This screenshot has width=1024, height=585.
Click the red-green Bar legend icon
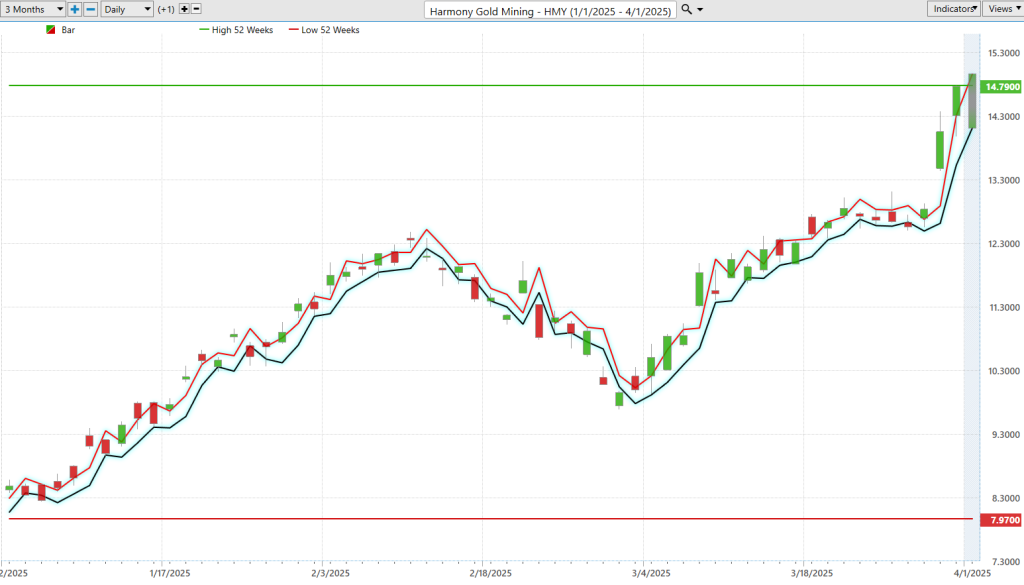51,30
